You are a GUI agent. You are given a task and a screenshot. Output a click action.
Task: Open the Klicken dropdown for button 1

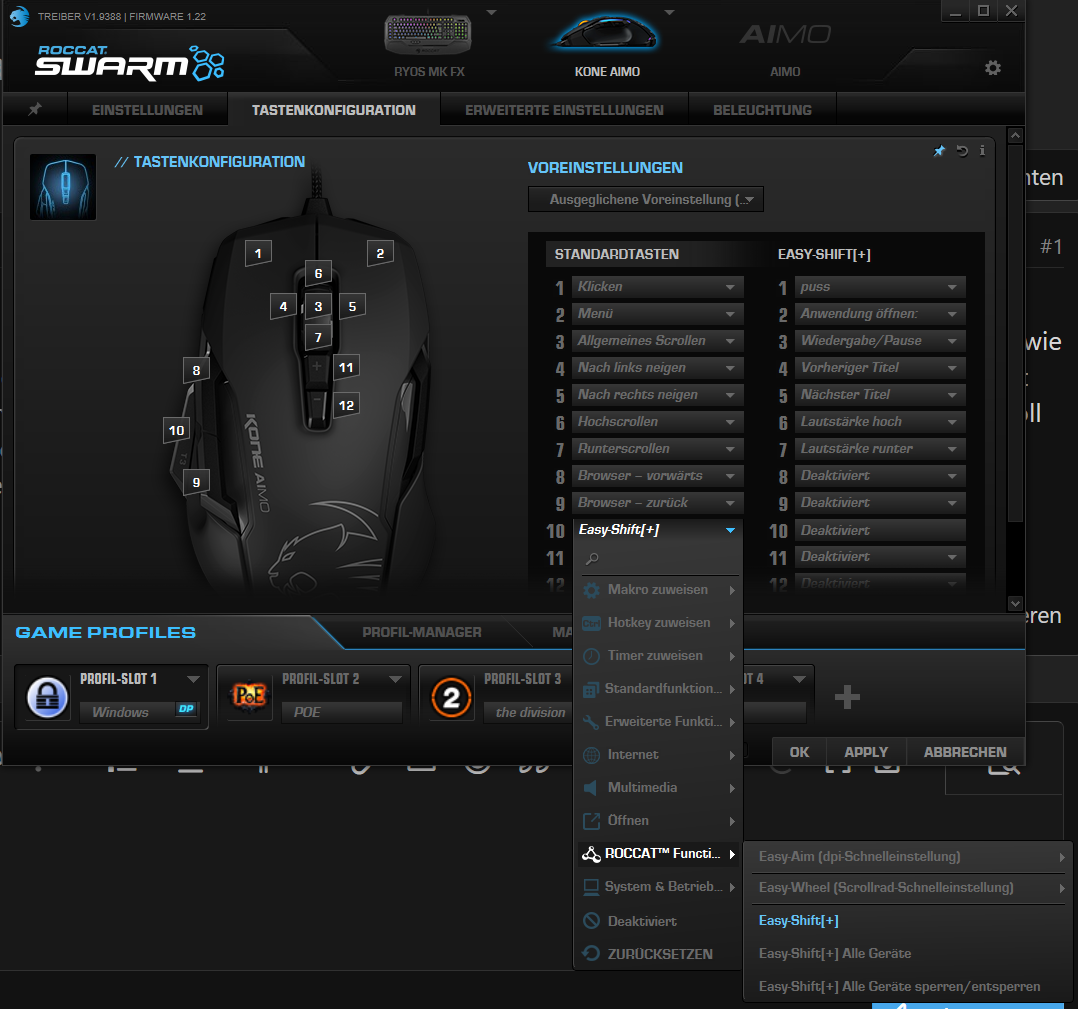coord(657,287)
